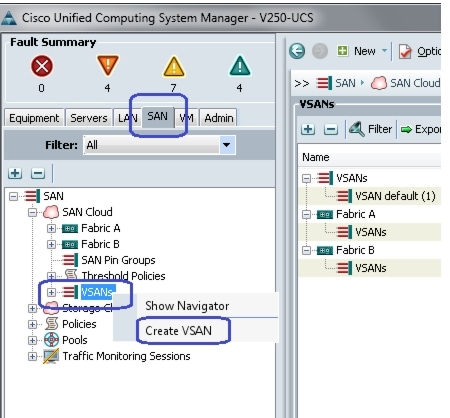Switch to the Equipment tab

pos(34,118)
